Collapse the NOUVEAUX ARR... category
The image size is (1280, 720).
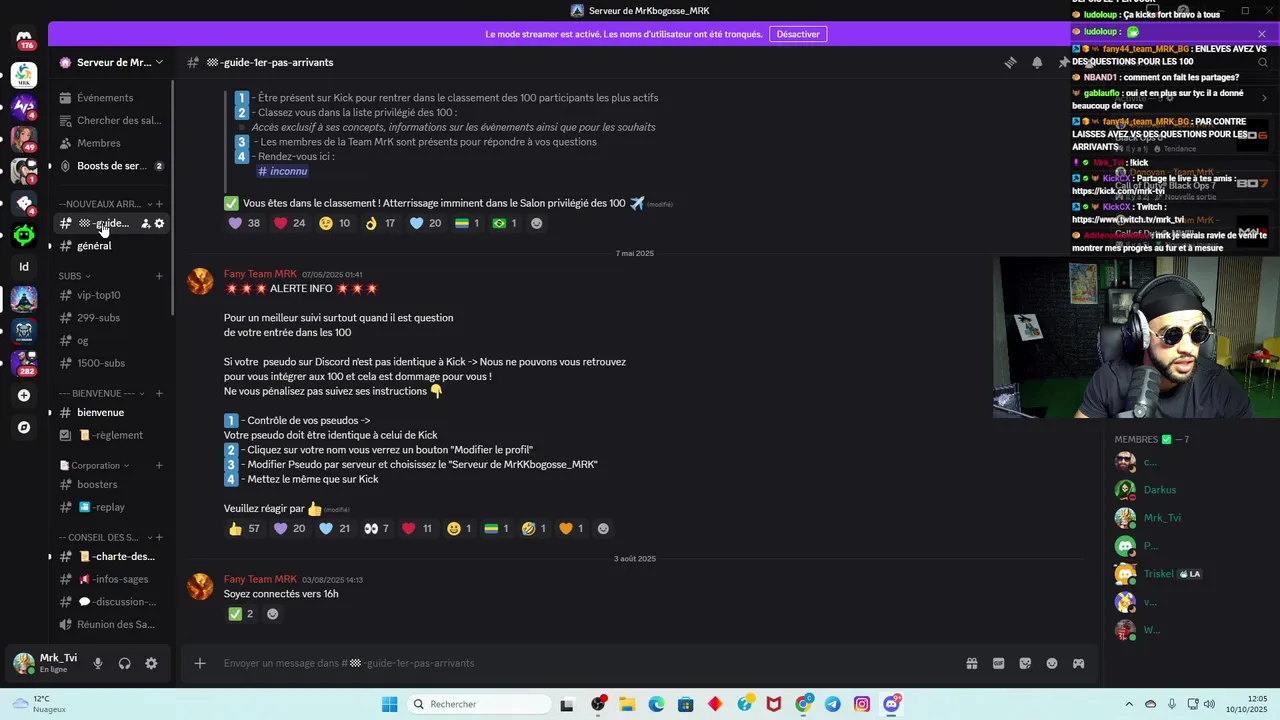pyautogui.click(x=105, y=204)
